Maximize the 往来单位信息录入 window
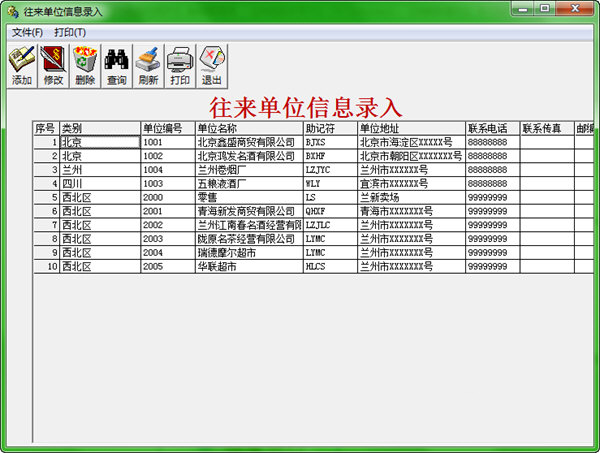Image resolution: width=600 pixels, height=453 pixels. pyautogui.click(x=545, y=9)
